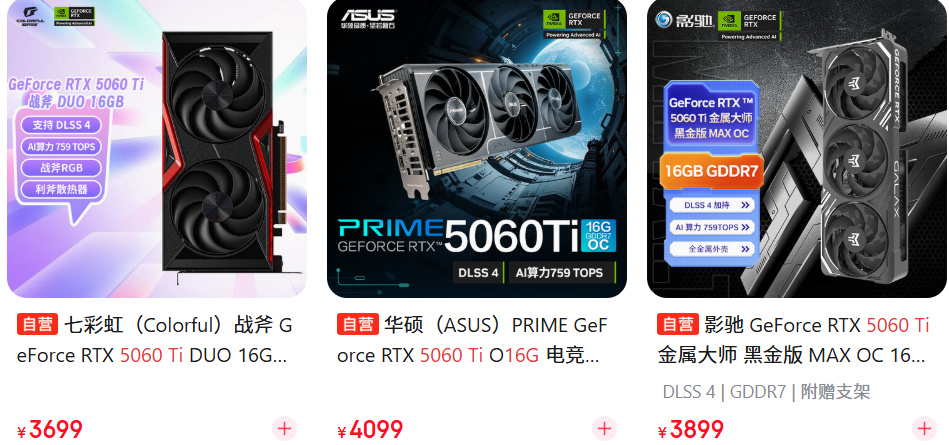Viewport: 949px width, 445px height.
Task: Open 七彩虹 Colorful 战斧 product title
Action: coord(155,340)
